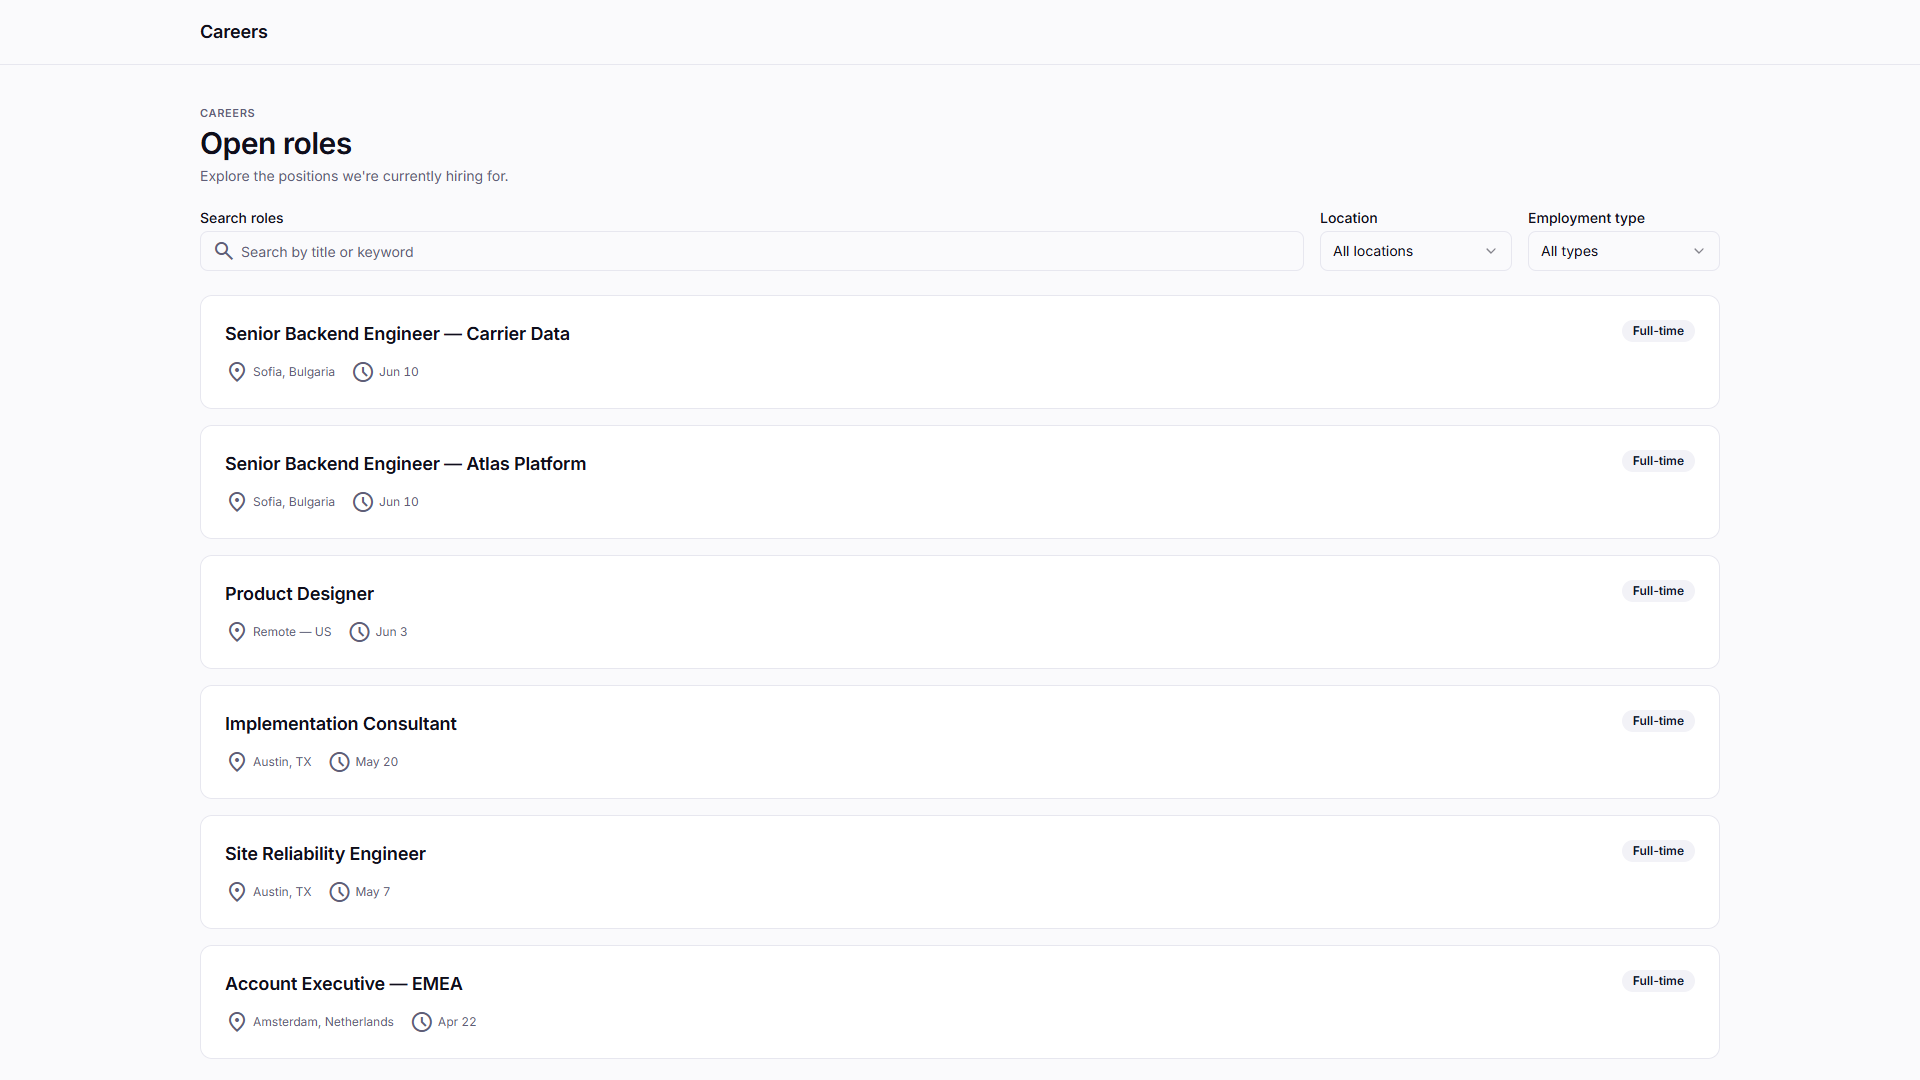This screenshot has width=1920, height=1080.
Task: Click the search magnifier icon
Action: click(224, 251)
